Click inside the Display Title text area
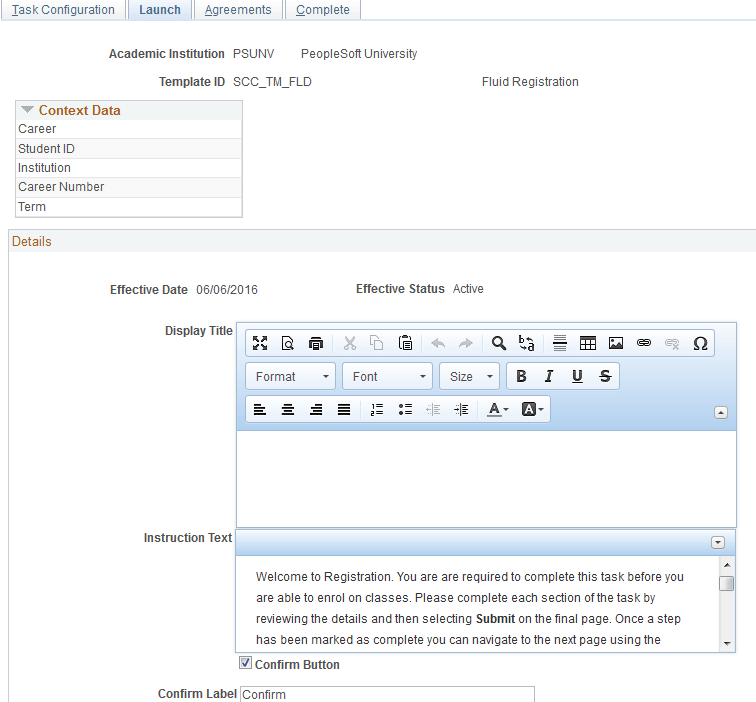 point(486,479)
